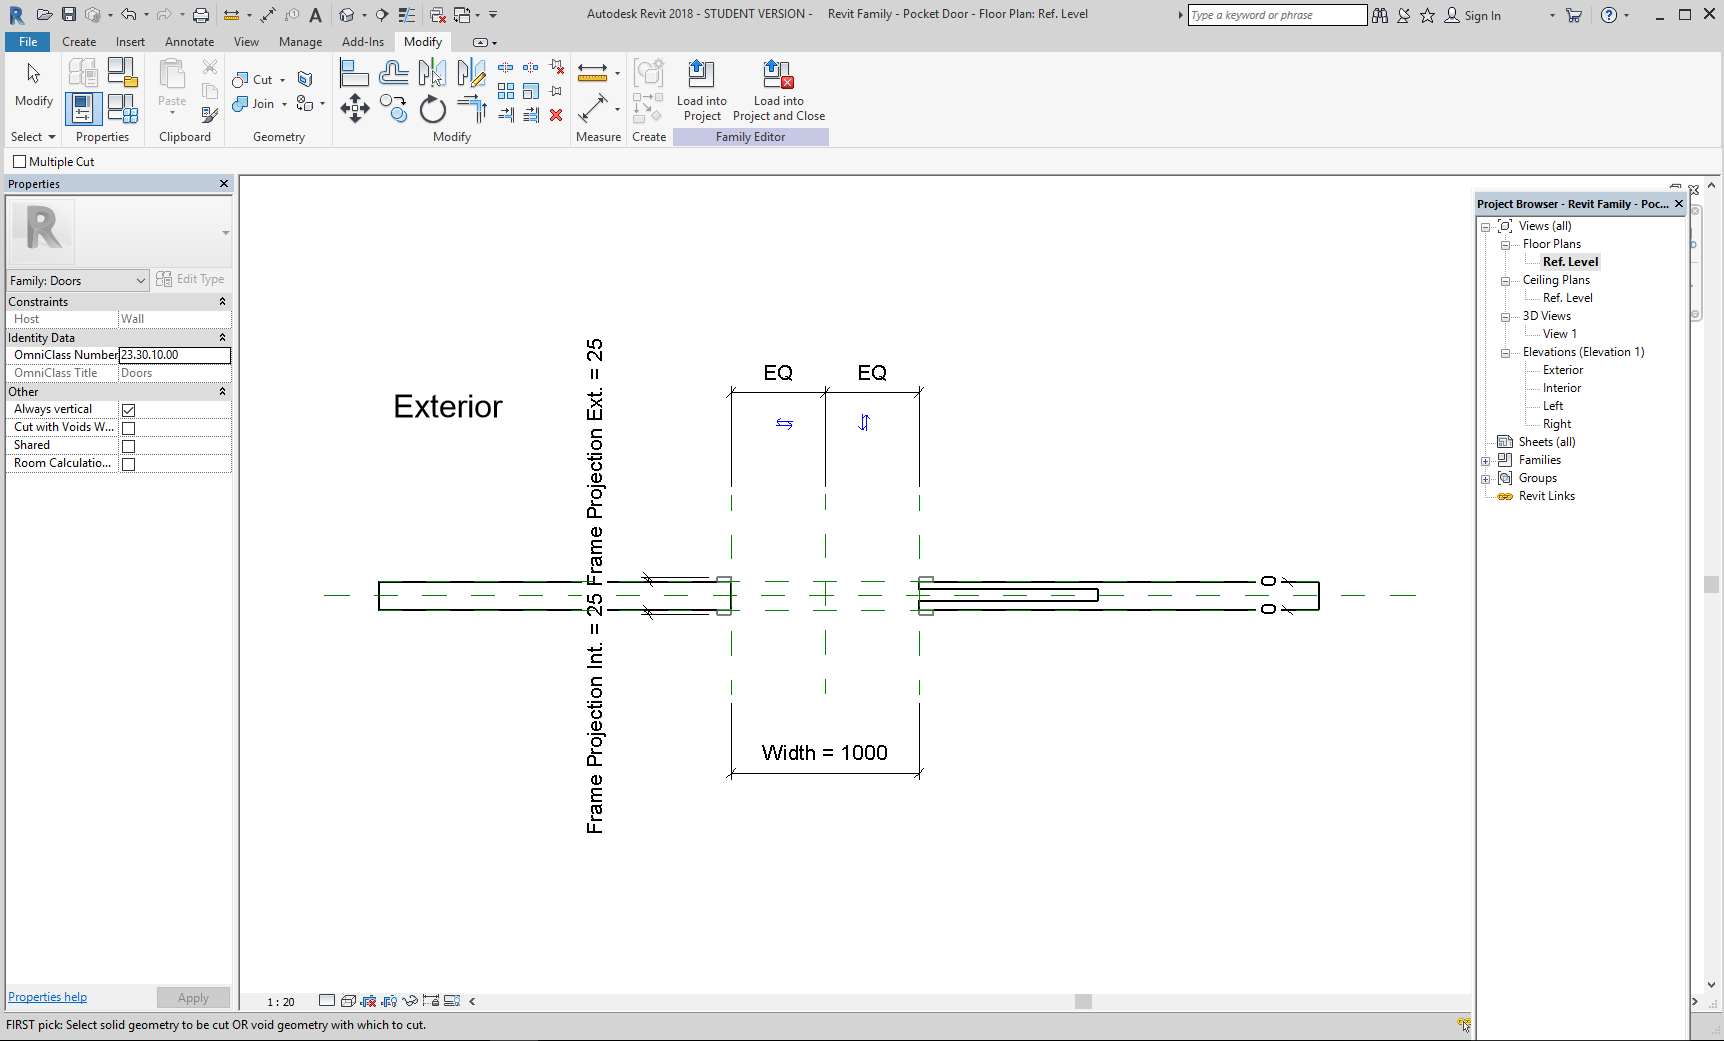
Task: Click the Apply button
Action: [193, 997]
